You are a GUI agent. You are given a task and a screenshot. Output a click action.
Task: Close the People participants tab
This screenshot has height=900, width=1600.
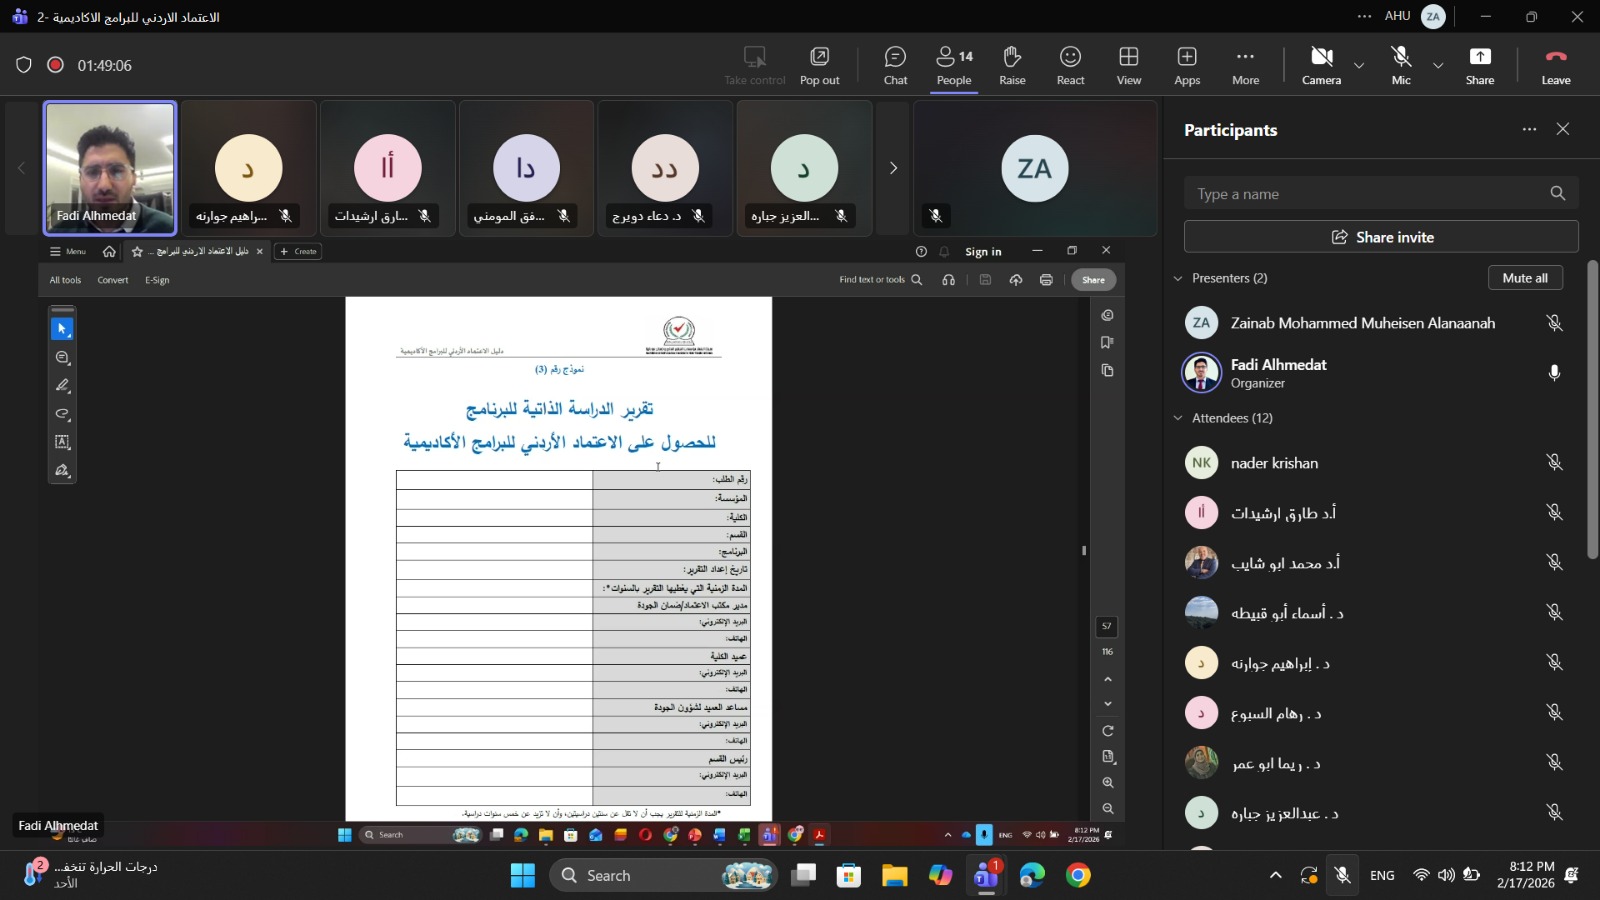click(x=1563, y=129)
